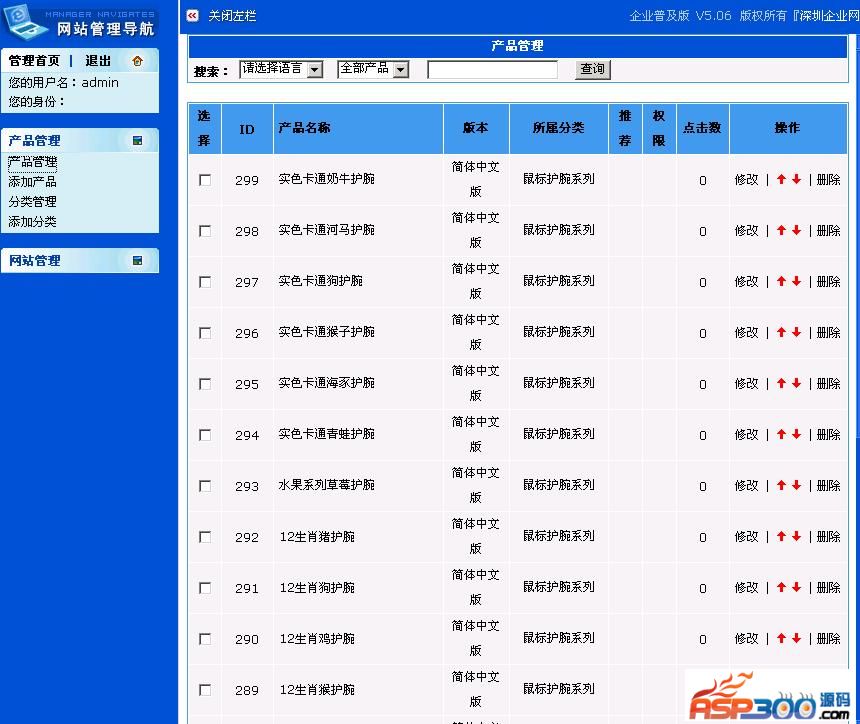Tick the checkbox for product 290
Viewport: 860px width, 724px height.
click(205, 639)
